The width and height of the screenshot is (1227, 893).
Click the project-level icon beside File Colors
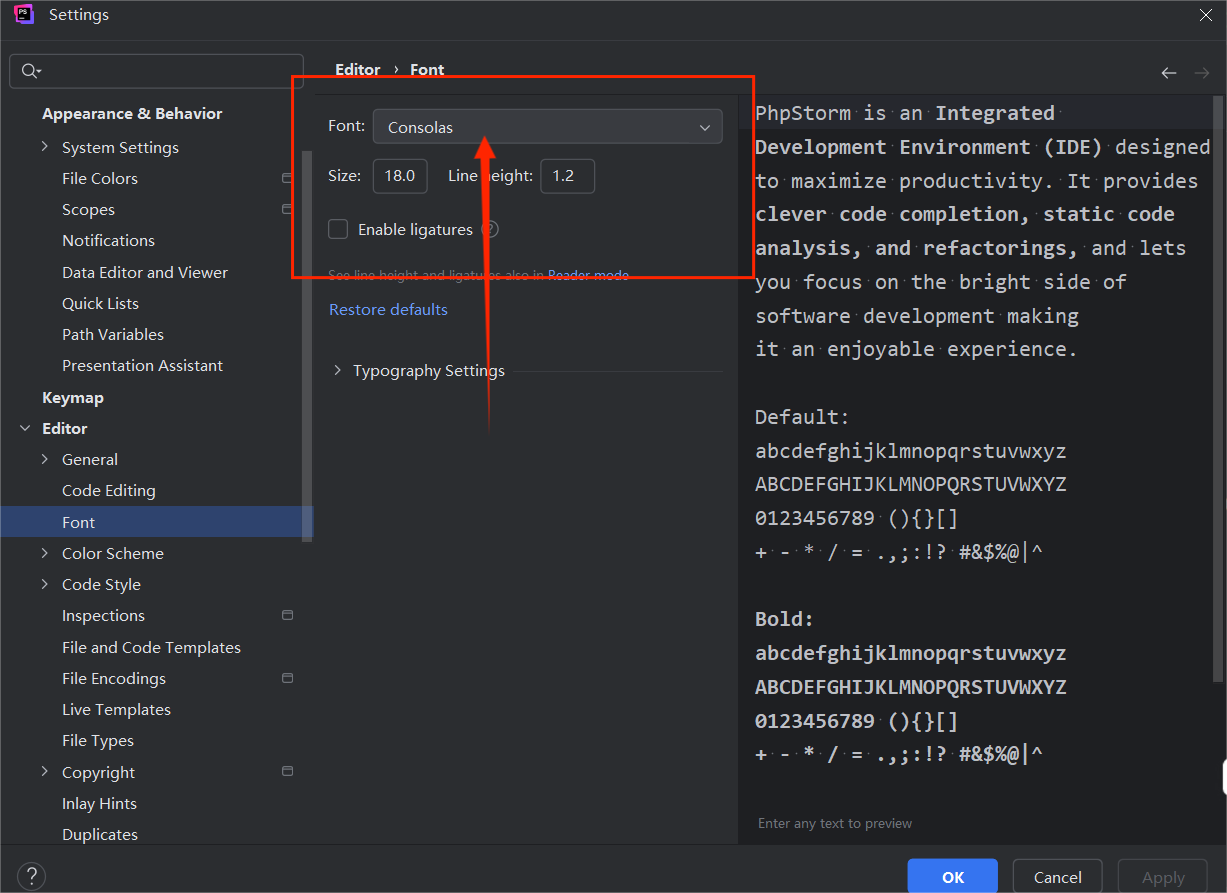pos(287,178)
